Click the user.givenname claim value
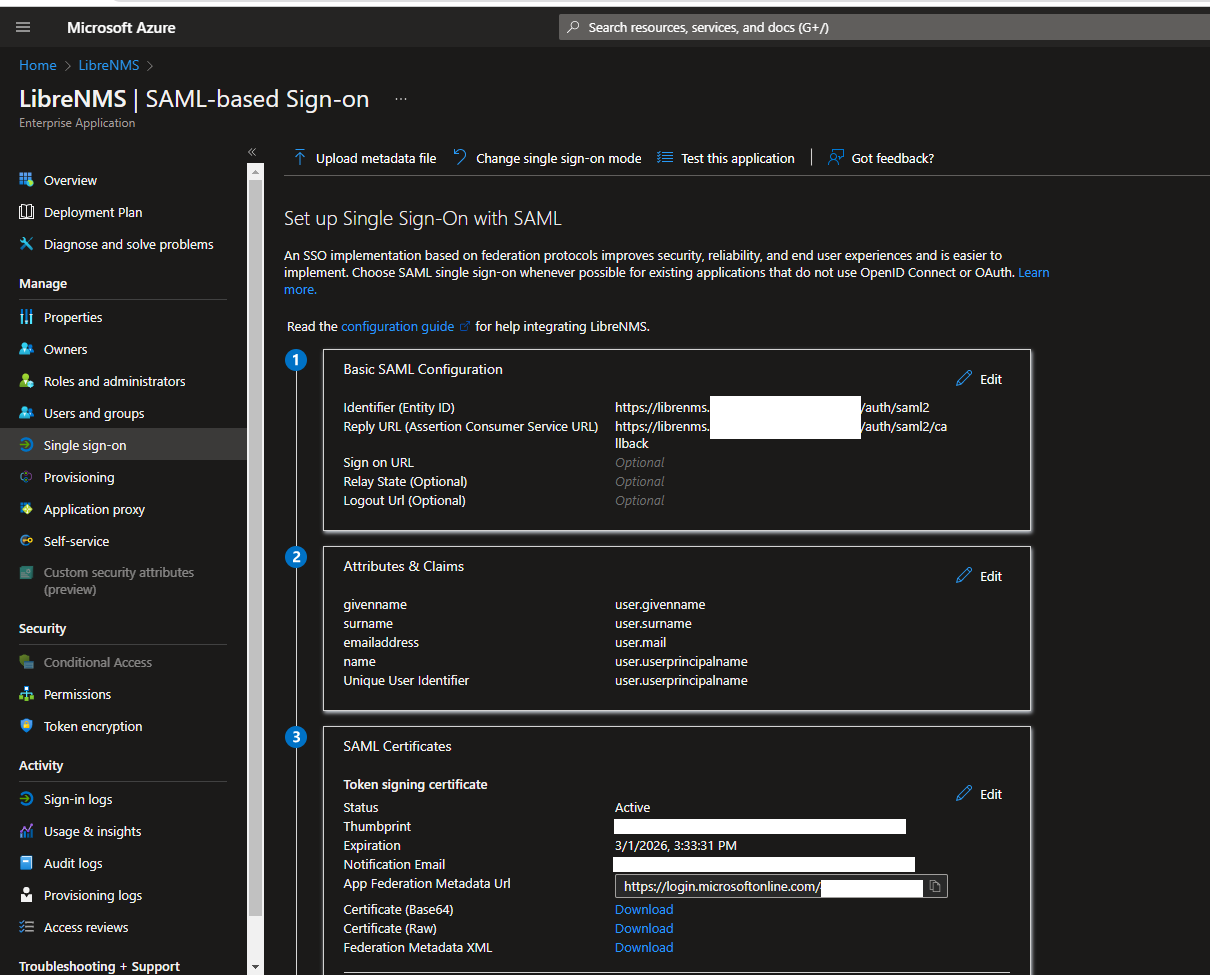 point(660,604)
